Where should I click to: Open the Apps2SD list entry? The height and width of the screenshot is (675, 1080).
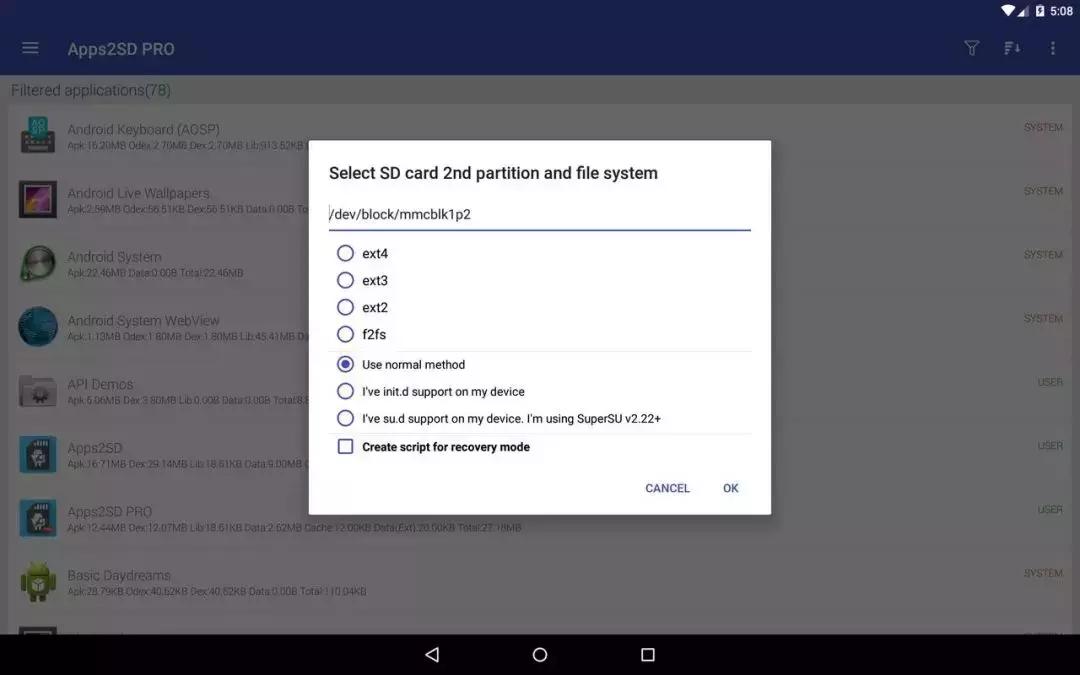coord(540,455)
